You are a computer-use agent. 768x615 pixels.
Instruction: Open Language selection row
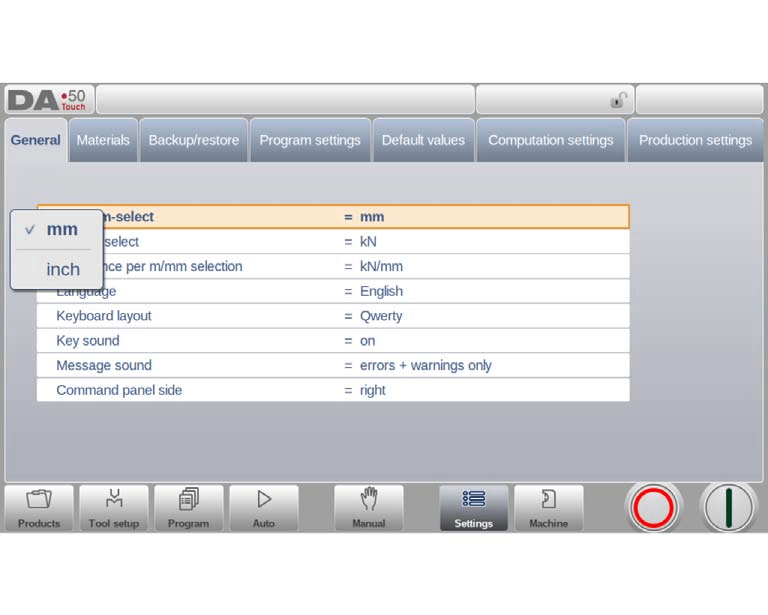[333, 291]
